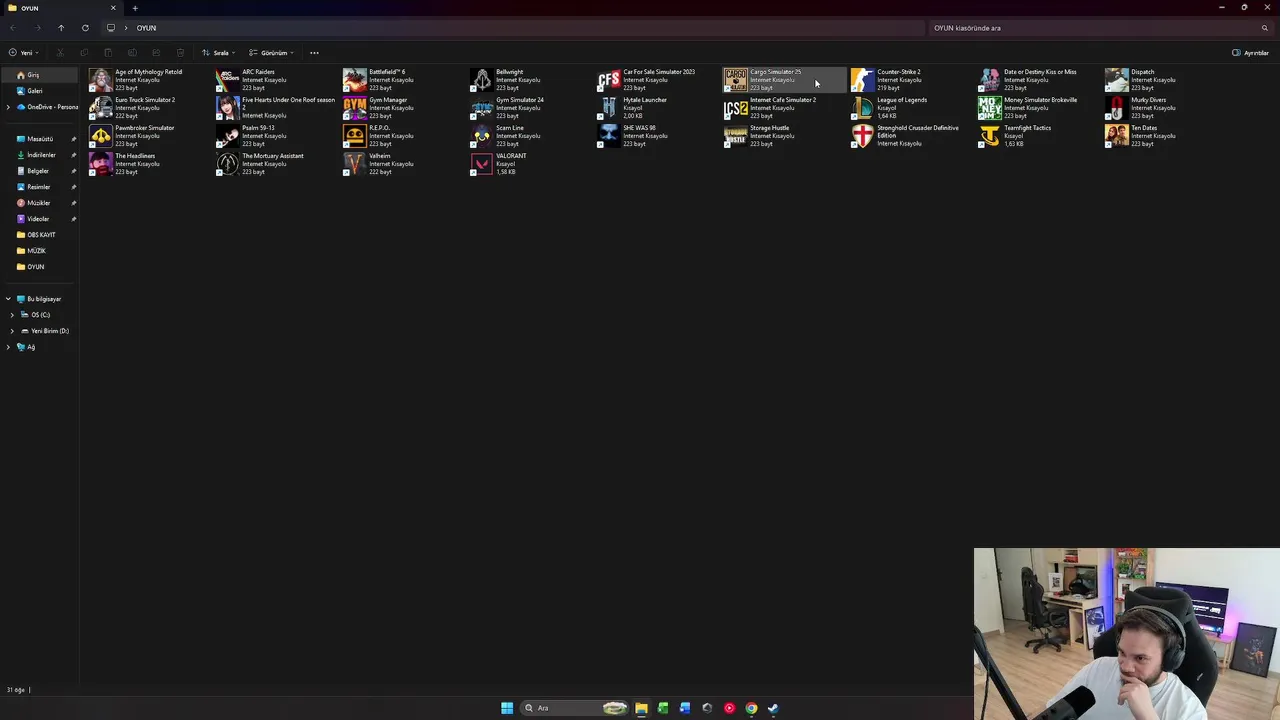
Task: Open the Resimler folder
Action: (x=40, y=187)
